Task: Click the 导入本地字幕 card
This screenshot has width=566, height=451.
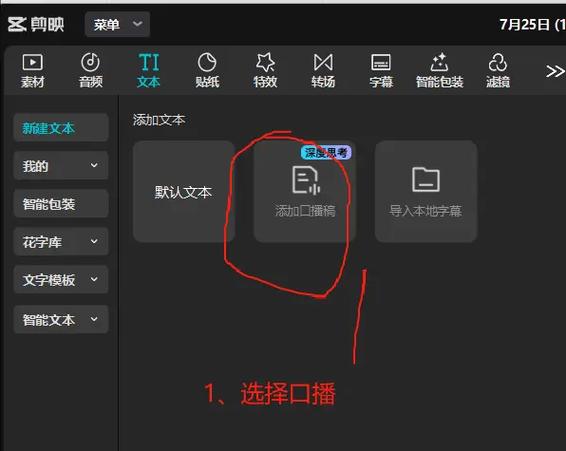Action: (426, 191)
